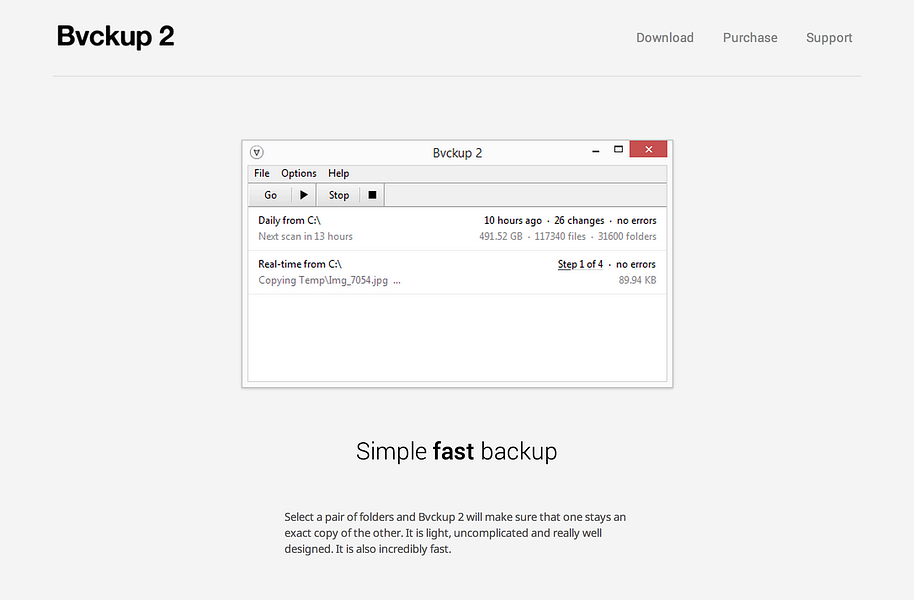This screenshot has height=600, width=914.
Task: Click 'Next scan in 13 hours' text
Action: pos(305,236)
